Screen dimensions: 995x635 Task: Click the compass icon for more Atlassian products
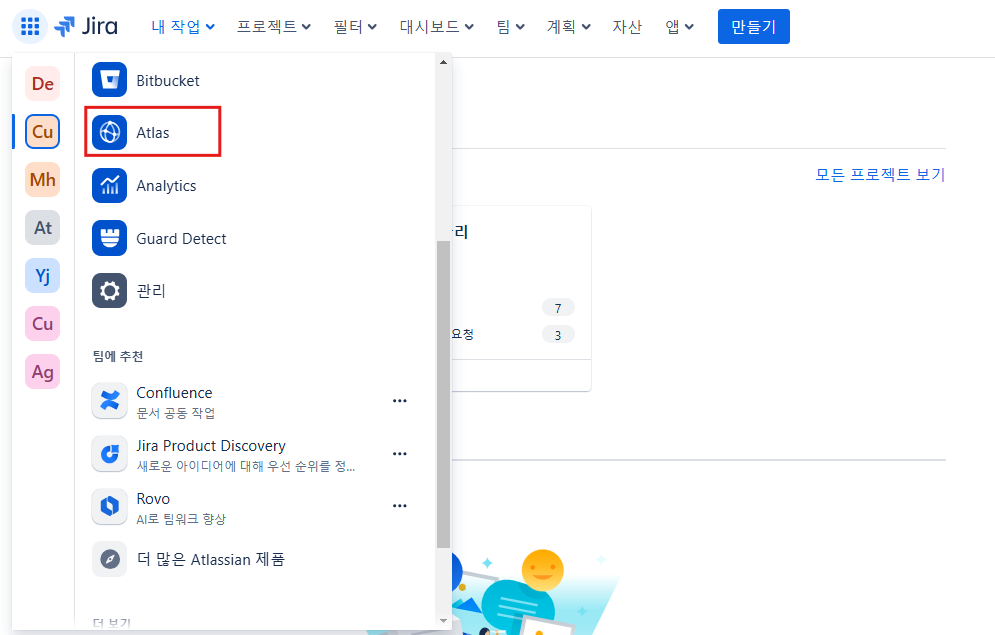(x=109, y=559)
